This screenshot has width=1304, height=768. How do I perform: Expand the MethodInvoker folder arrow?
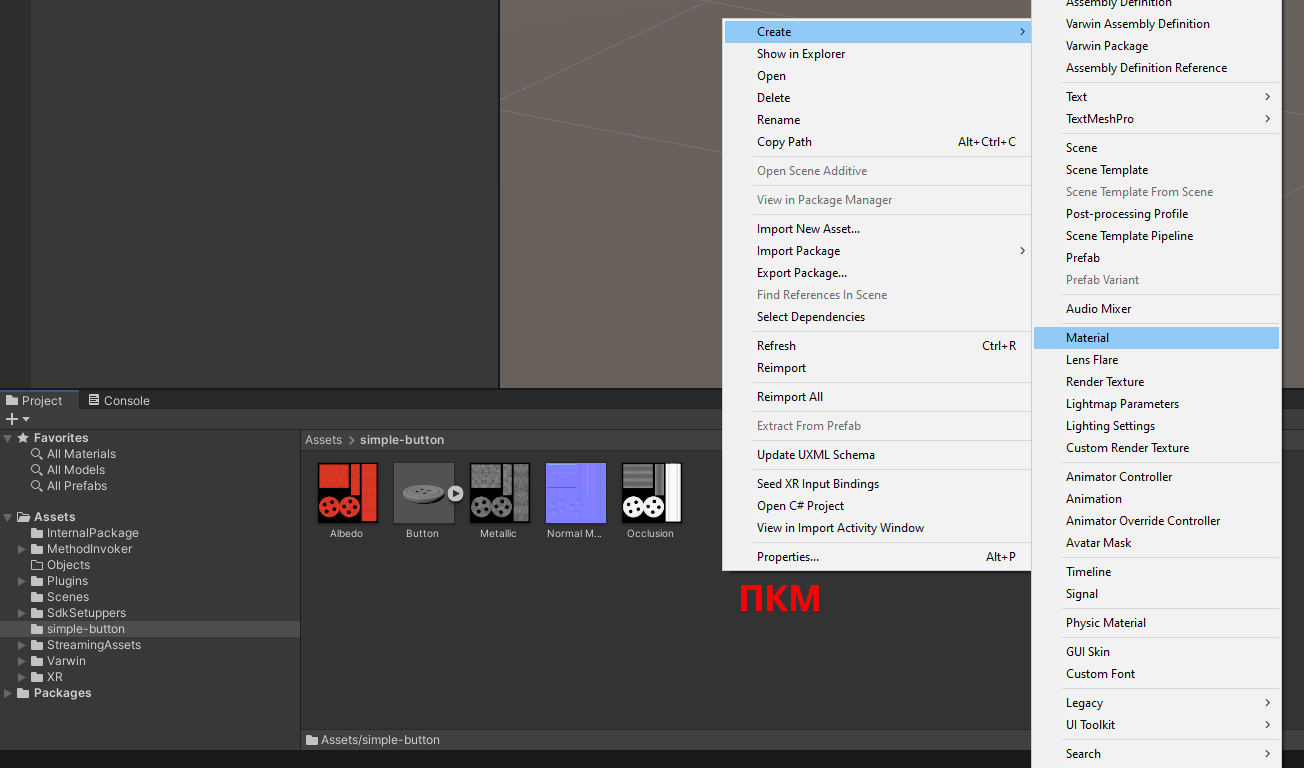22,549
